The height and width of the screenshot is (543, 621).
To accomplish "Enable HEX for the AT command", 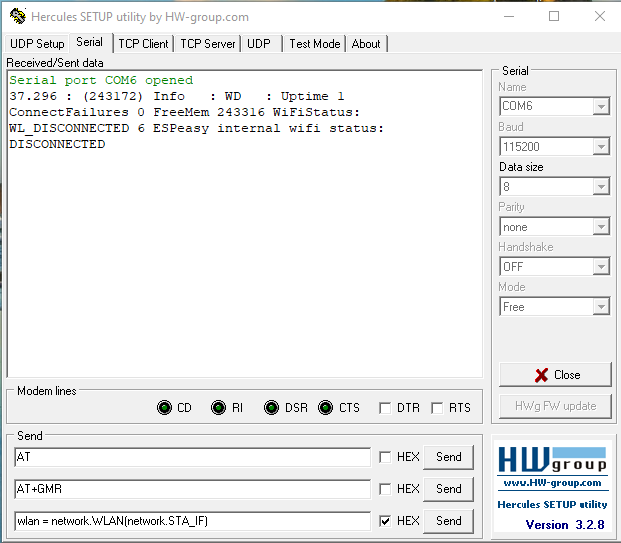I will pos(385,457).
